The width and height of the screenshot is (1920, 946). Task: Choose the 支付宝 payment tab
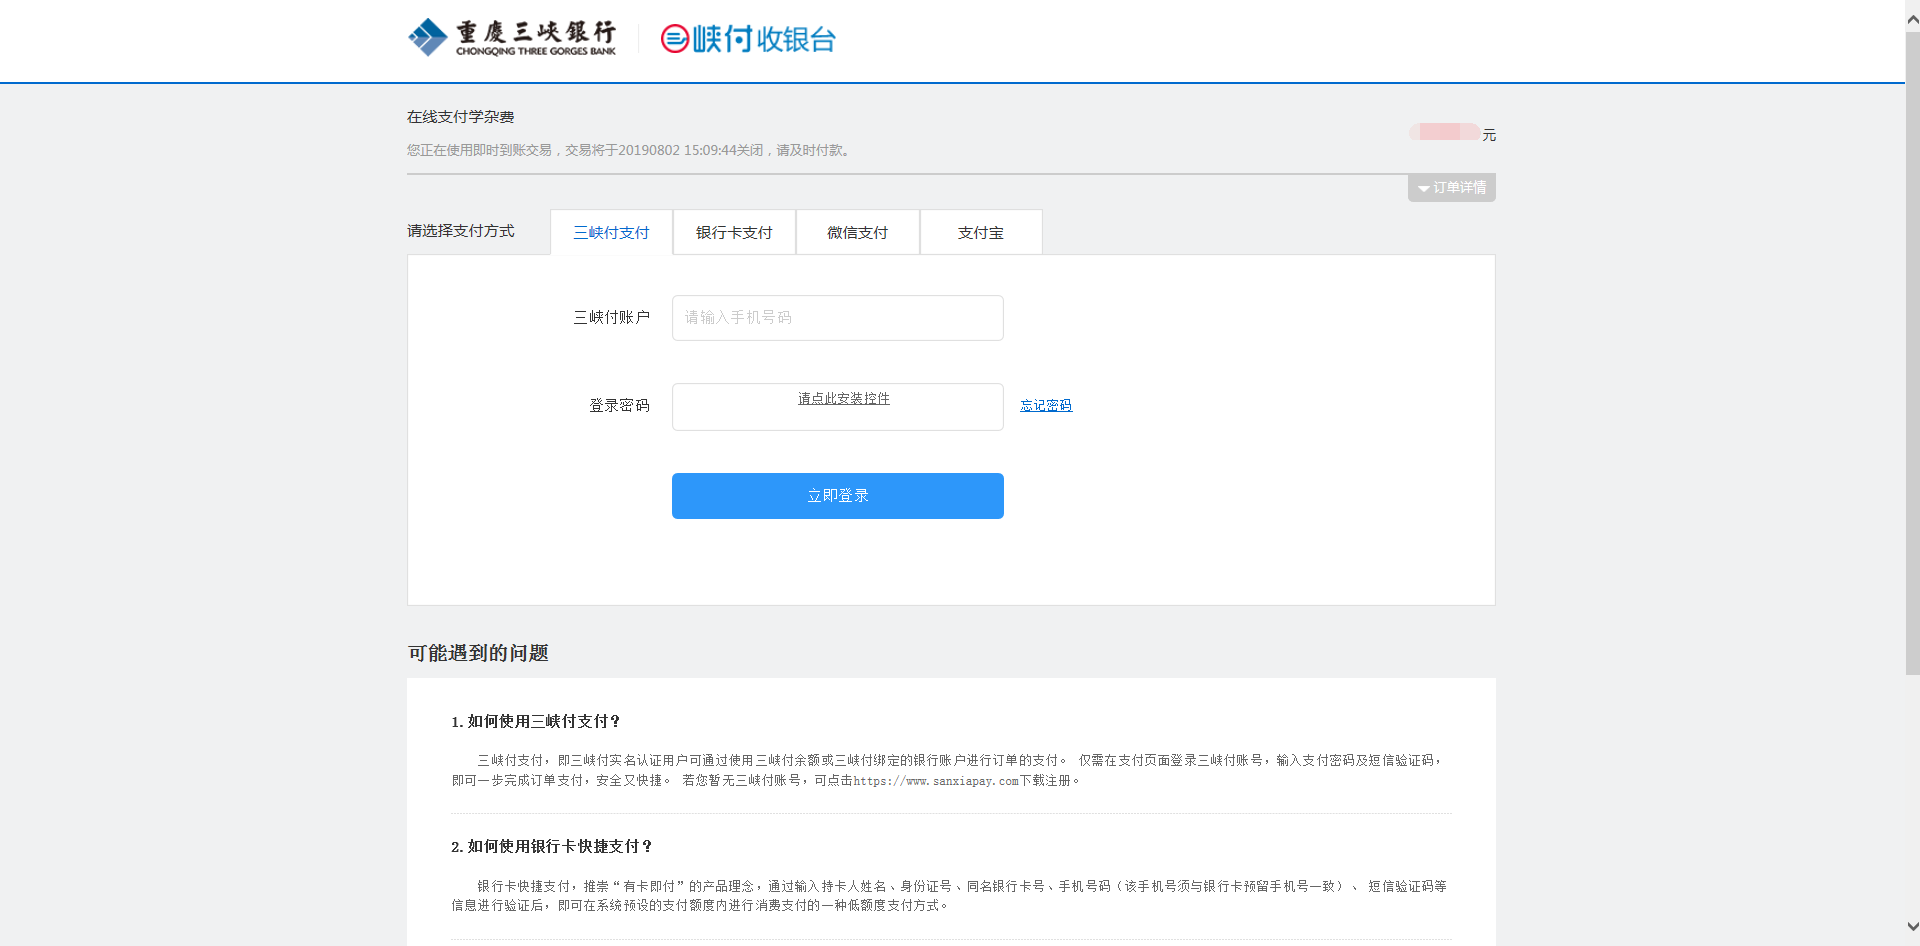[x=980, y=233]
